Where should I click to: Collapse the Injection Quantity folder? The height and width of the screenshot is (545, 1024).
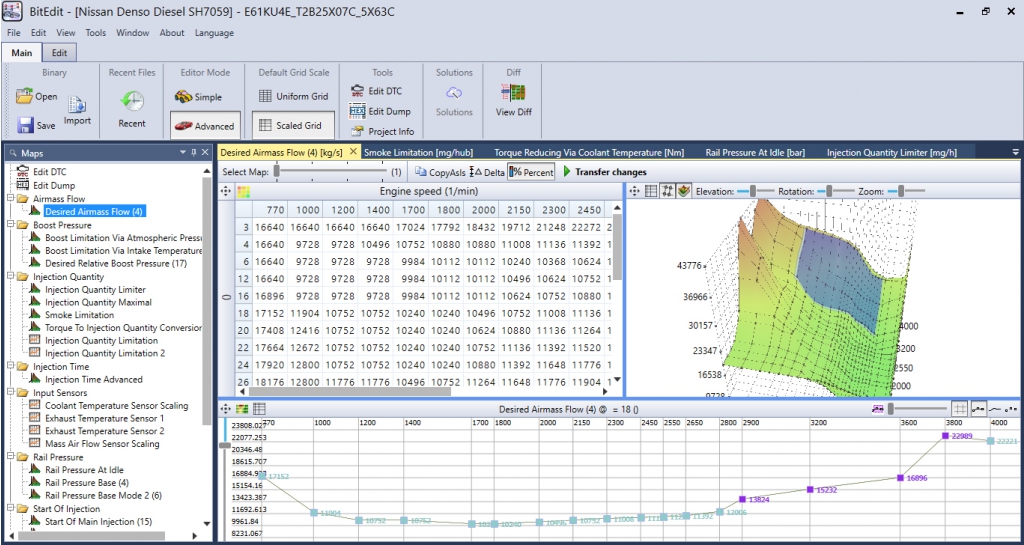(x=11, y=277)
